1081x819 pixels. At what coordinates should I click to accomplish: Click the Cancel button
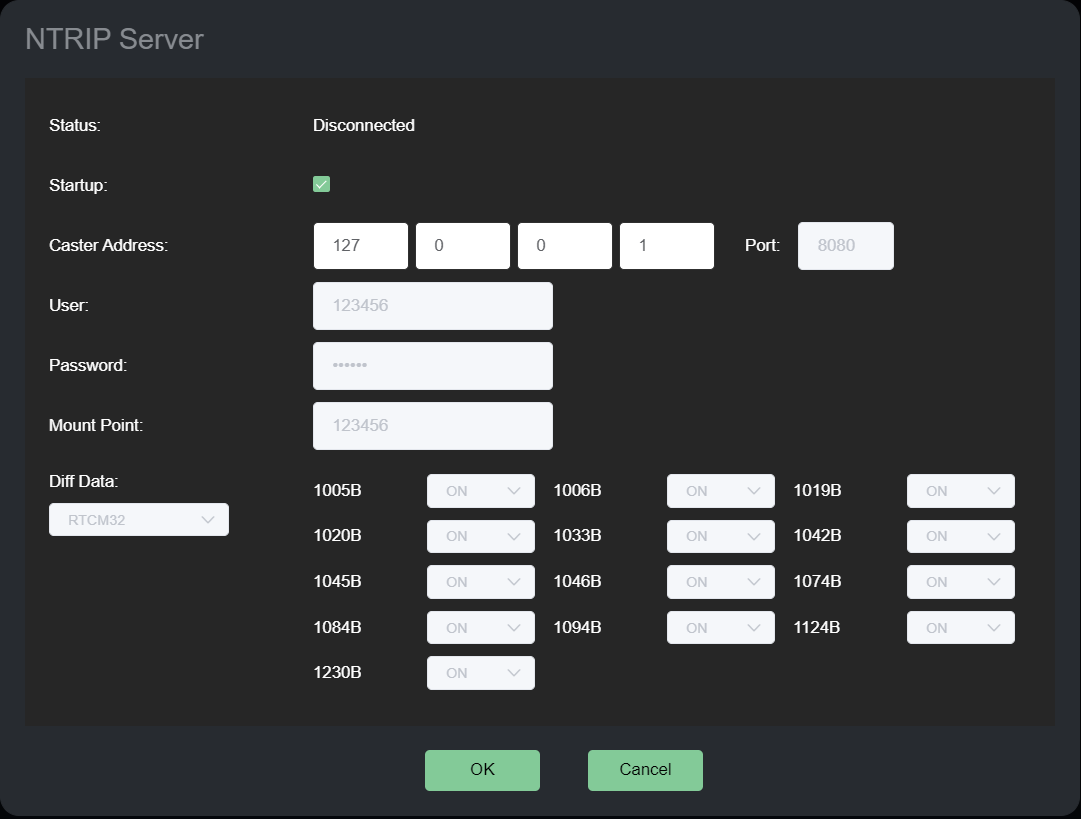[645, 770]
